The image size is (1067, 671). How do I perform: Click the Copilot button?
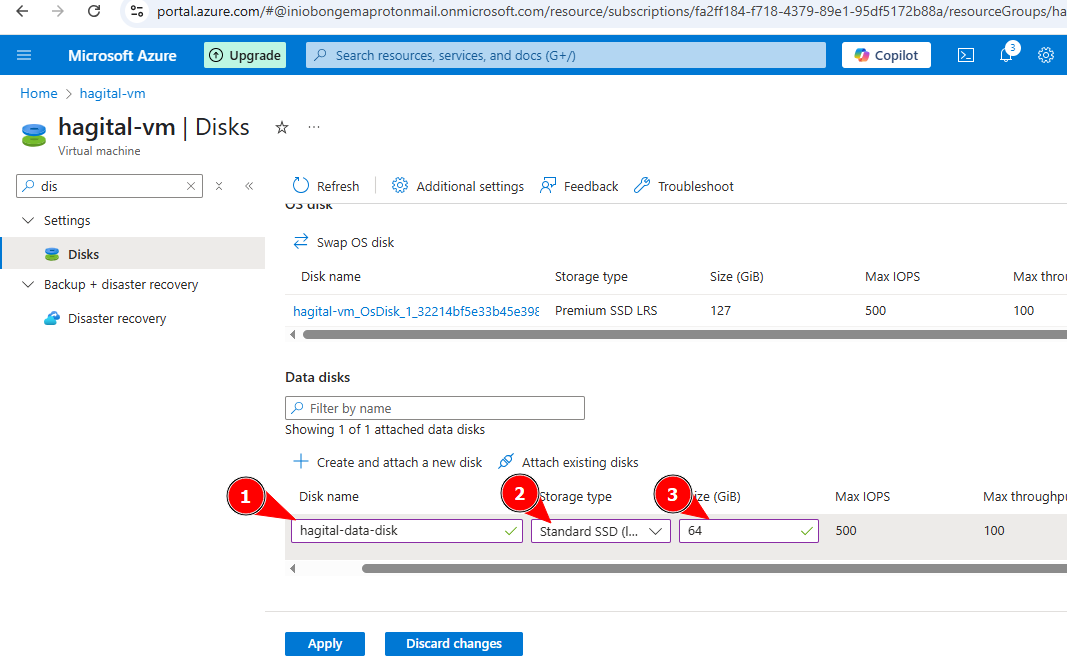[x=886, y=55]
